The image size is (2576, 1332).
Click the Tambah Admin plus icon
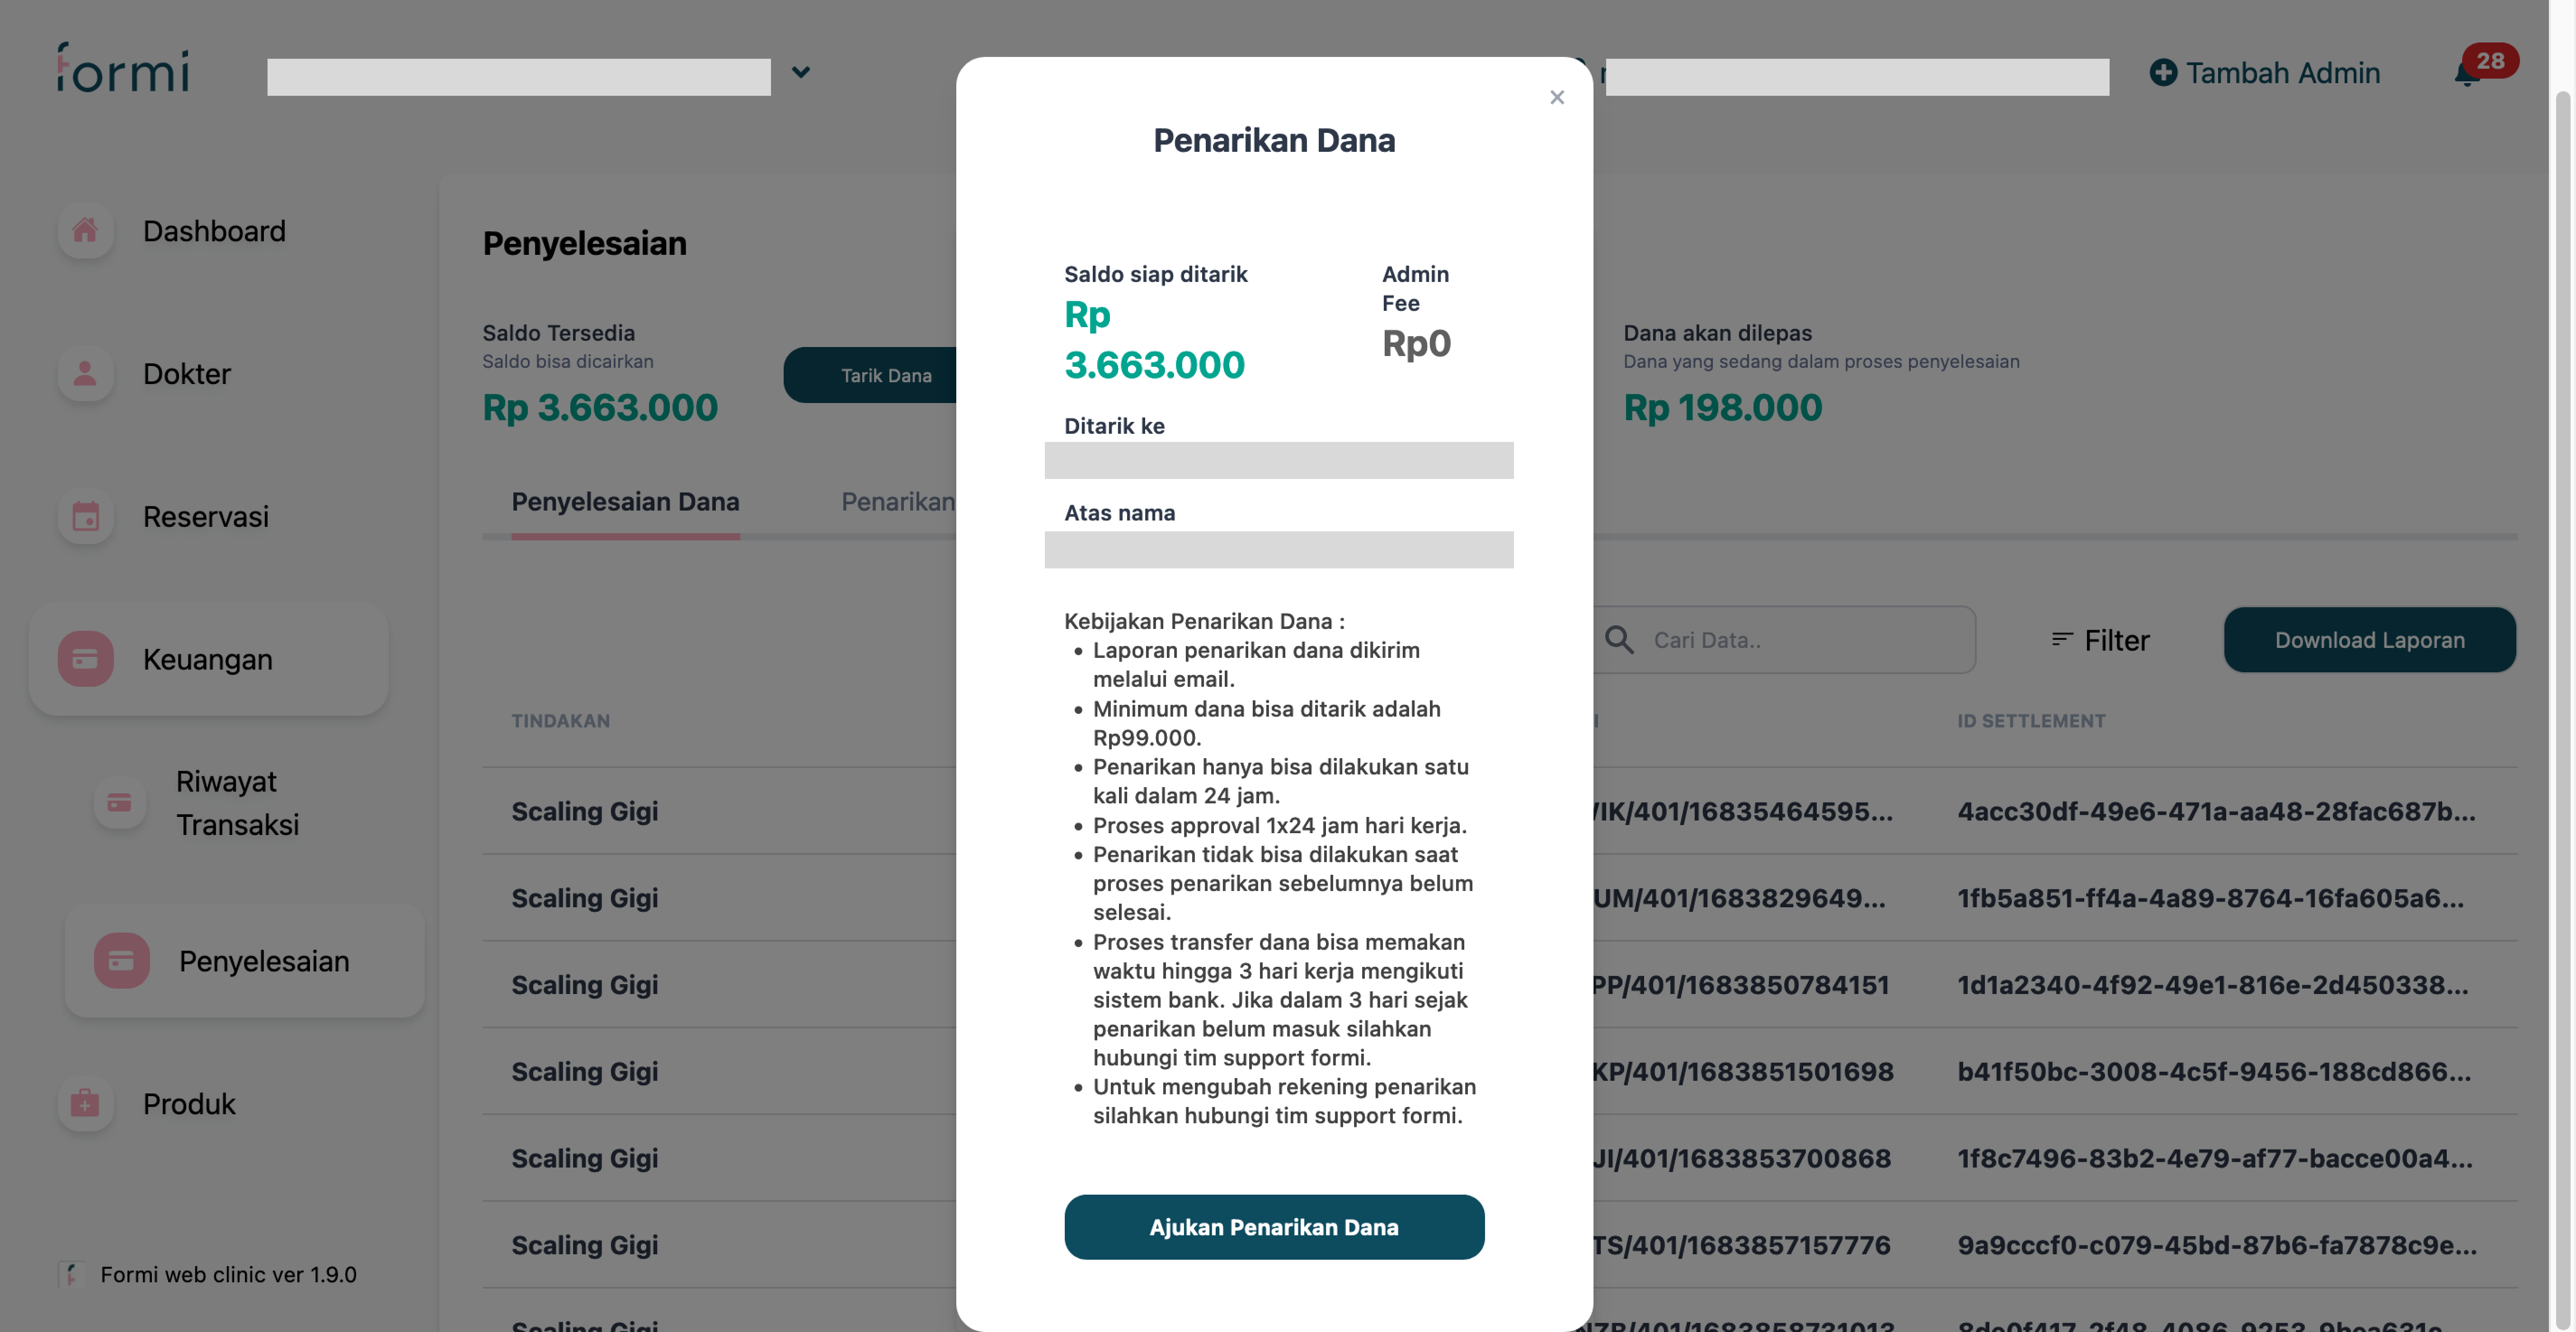pos(2162,73)
